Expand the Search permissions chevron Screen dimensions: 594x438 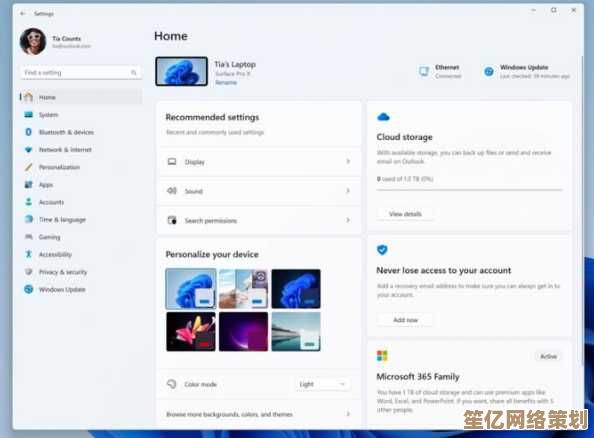click(x=348, y=220)
